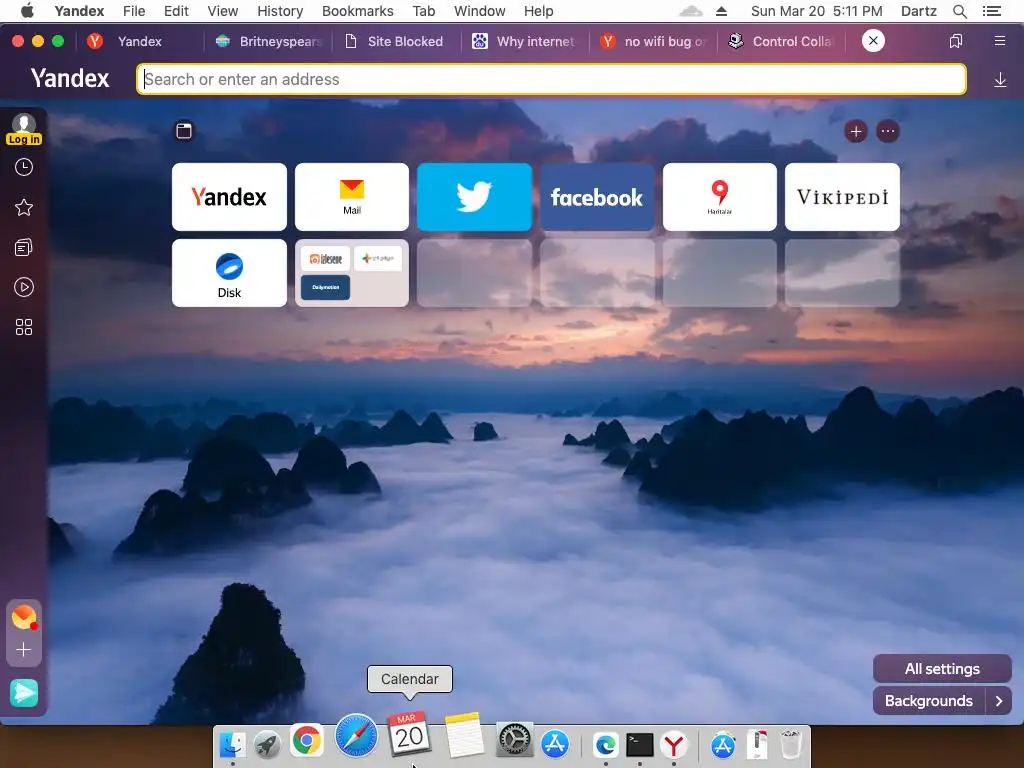Open facebook tile
Viewport: 1024px width, 768px height.
pos(597,197)
